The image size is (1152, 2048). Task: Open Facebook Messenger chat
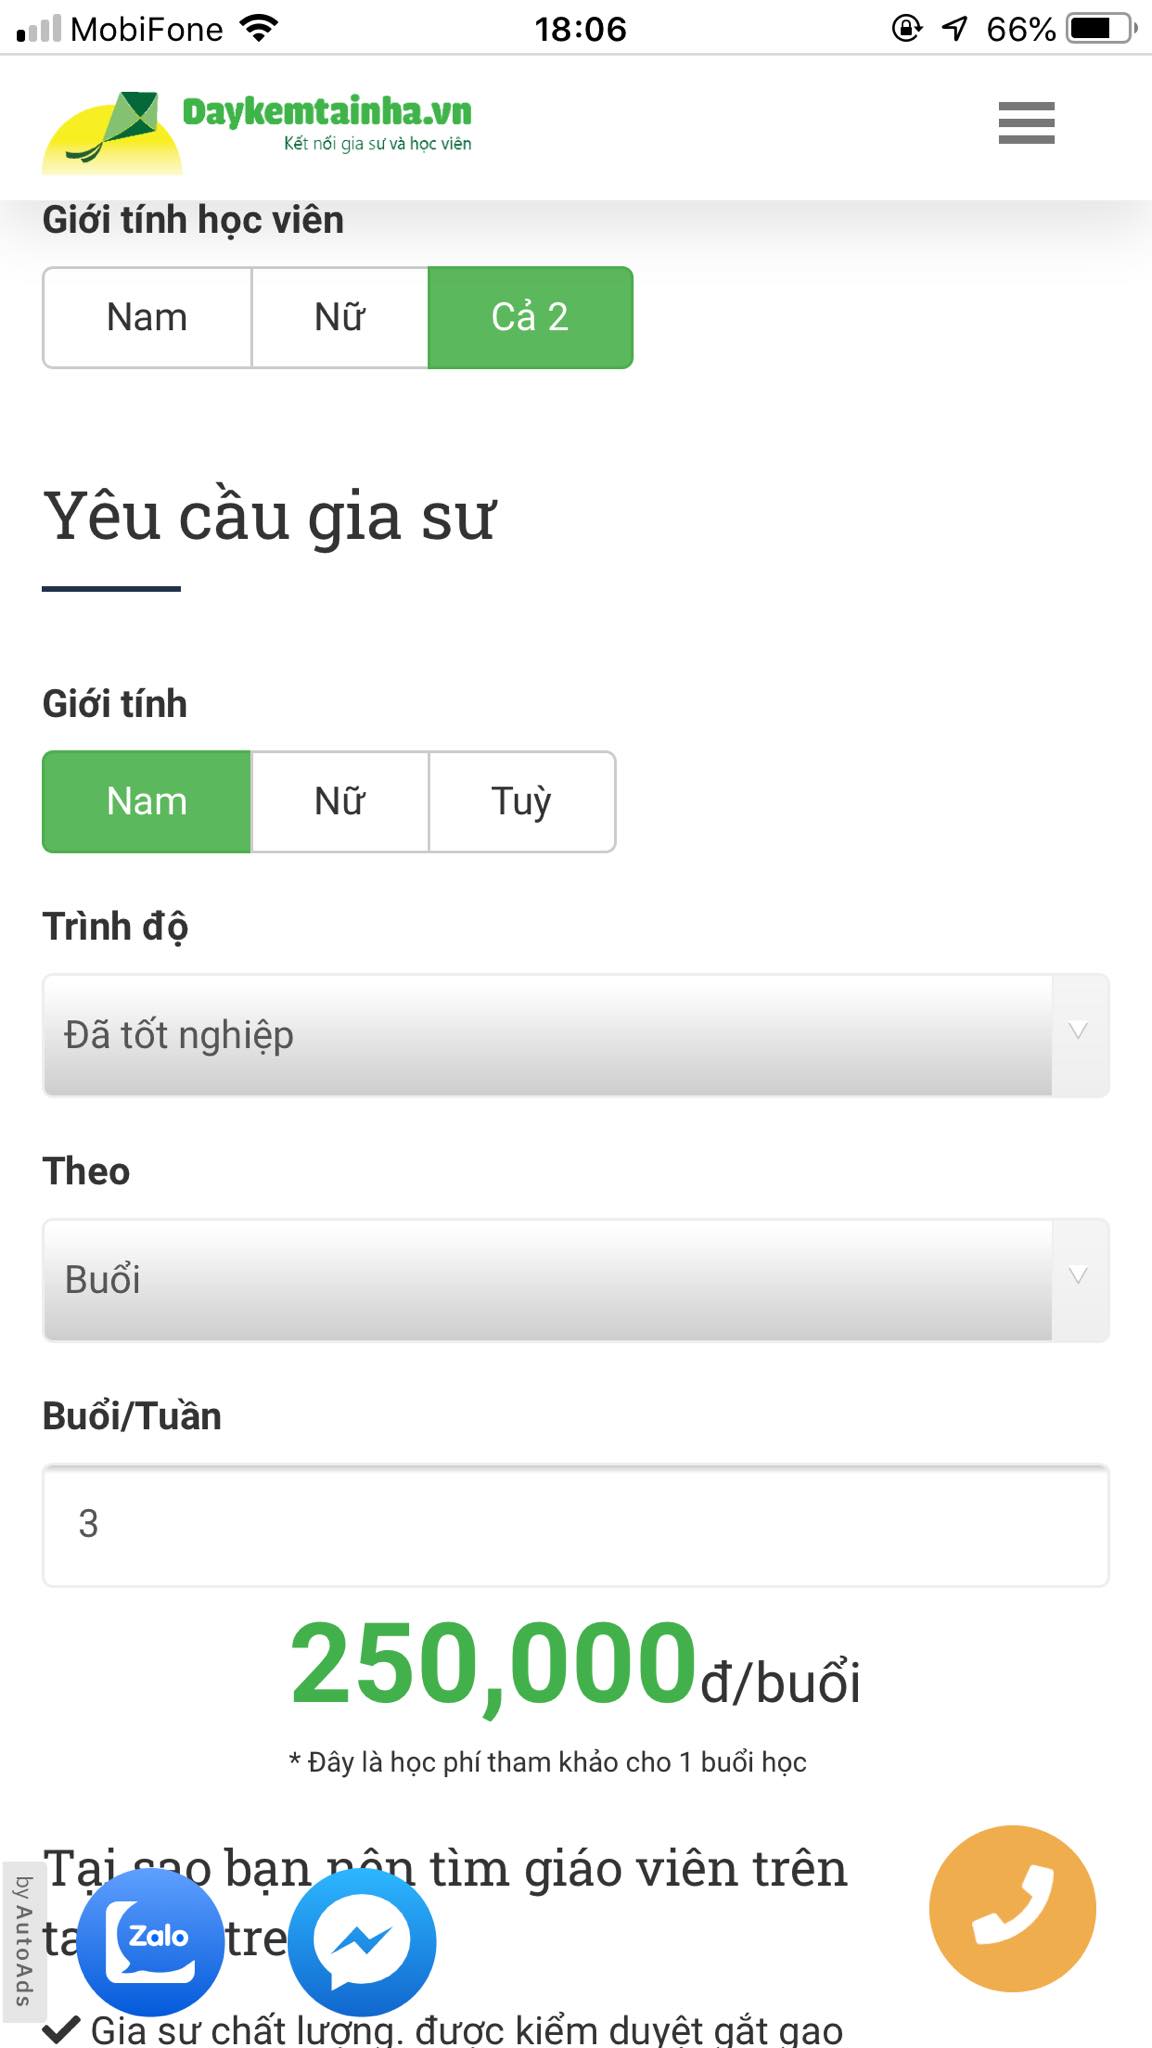click(362, 1941)
